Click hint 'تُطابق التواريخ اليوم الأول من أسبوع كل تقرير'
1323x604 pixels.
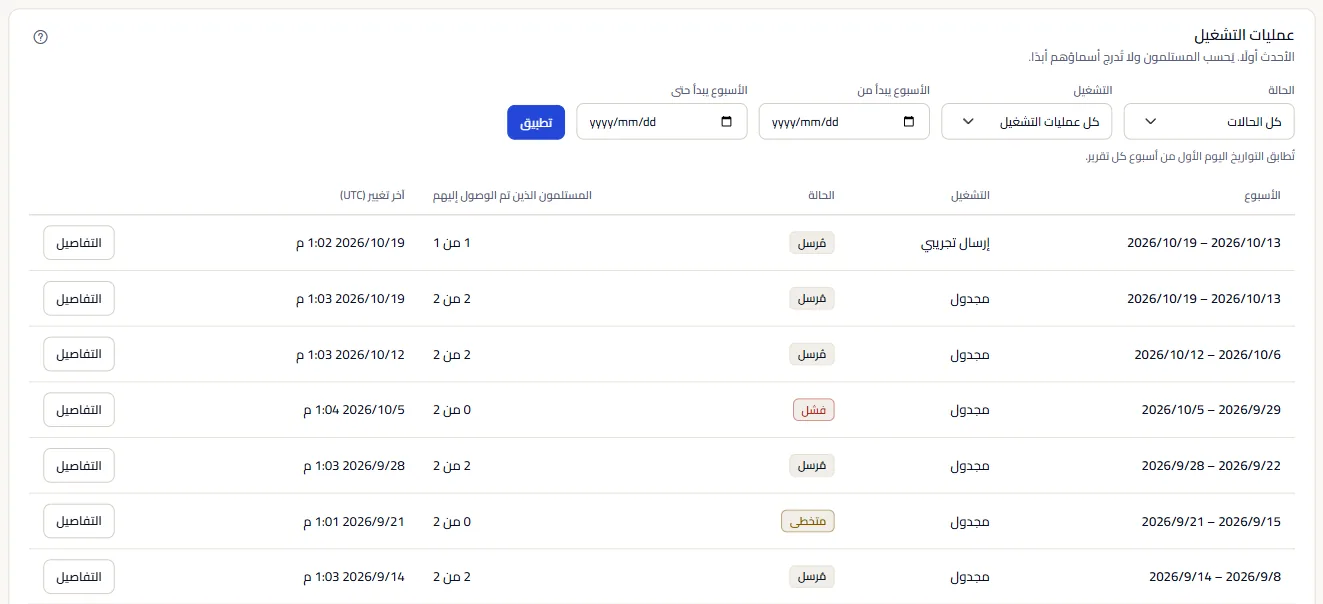click(1190, 157)
